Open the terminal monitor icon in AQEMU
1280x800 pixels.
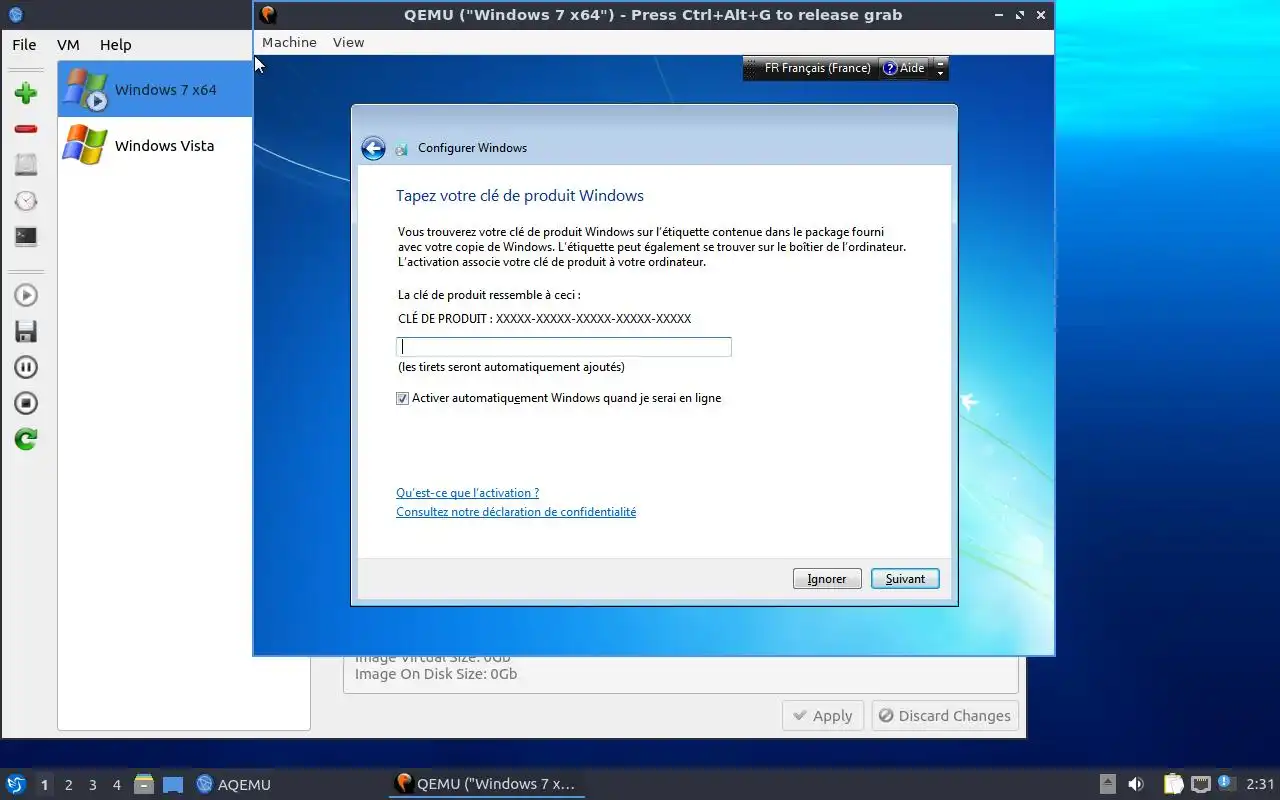[26, 237]
